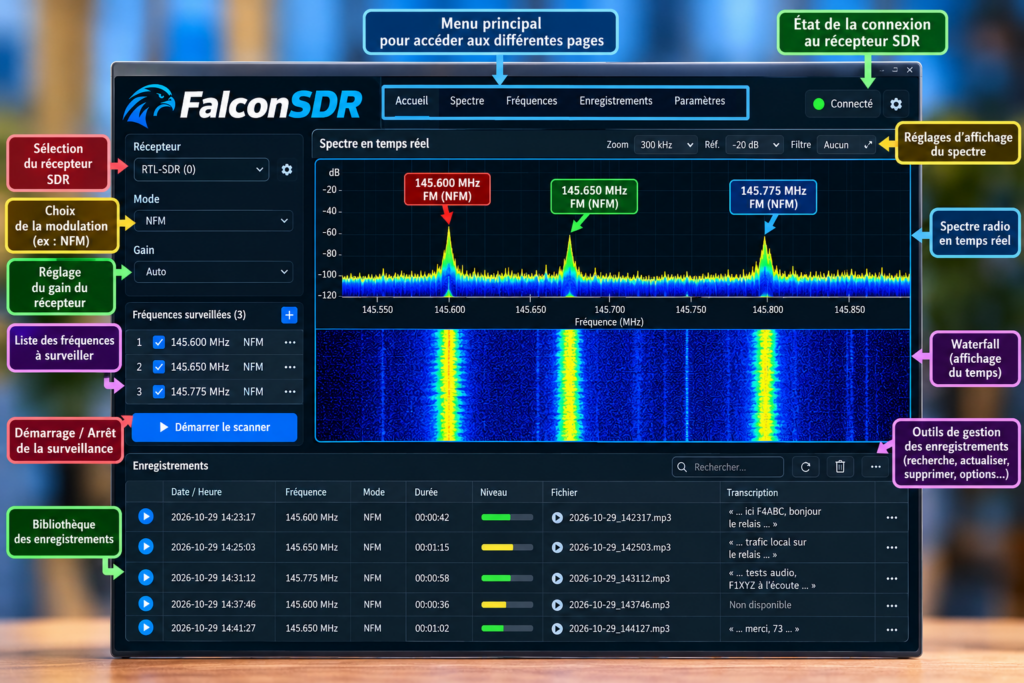Open row menu for 143112.mp3 recording
The image size is (1024, 683).
pyautogui.click(x=891, y=579)
